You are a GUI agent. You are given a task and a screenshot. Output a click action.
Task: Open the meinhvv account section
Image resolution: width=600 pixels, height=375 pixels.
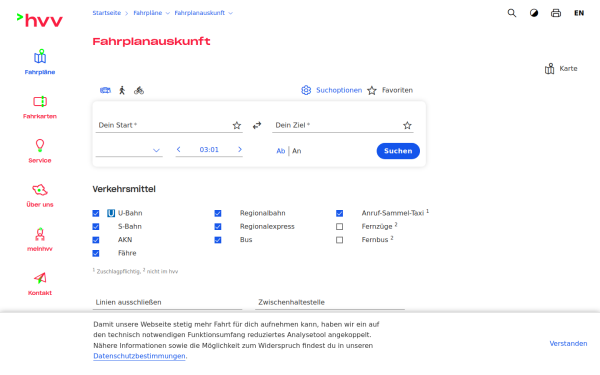pos(40,240)
